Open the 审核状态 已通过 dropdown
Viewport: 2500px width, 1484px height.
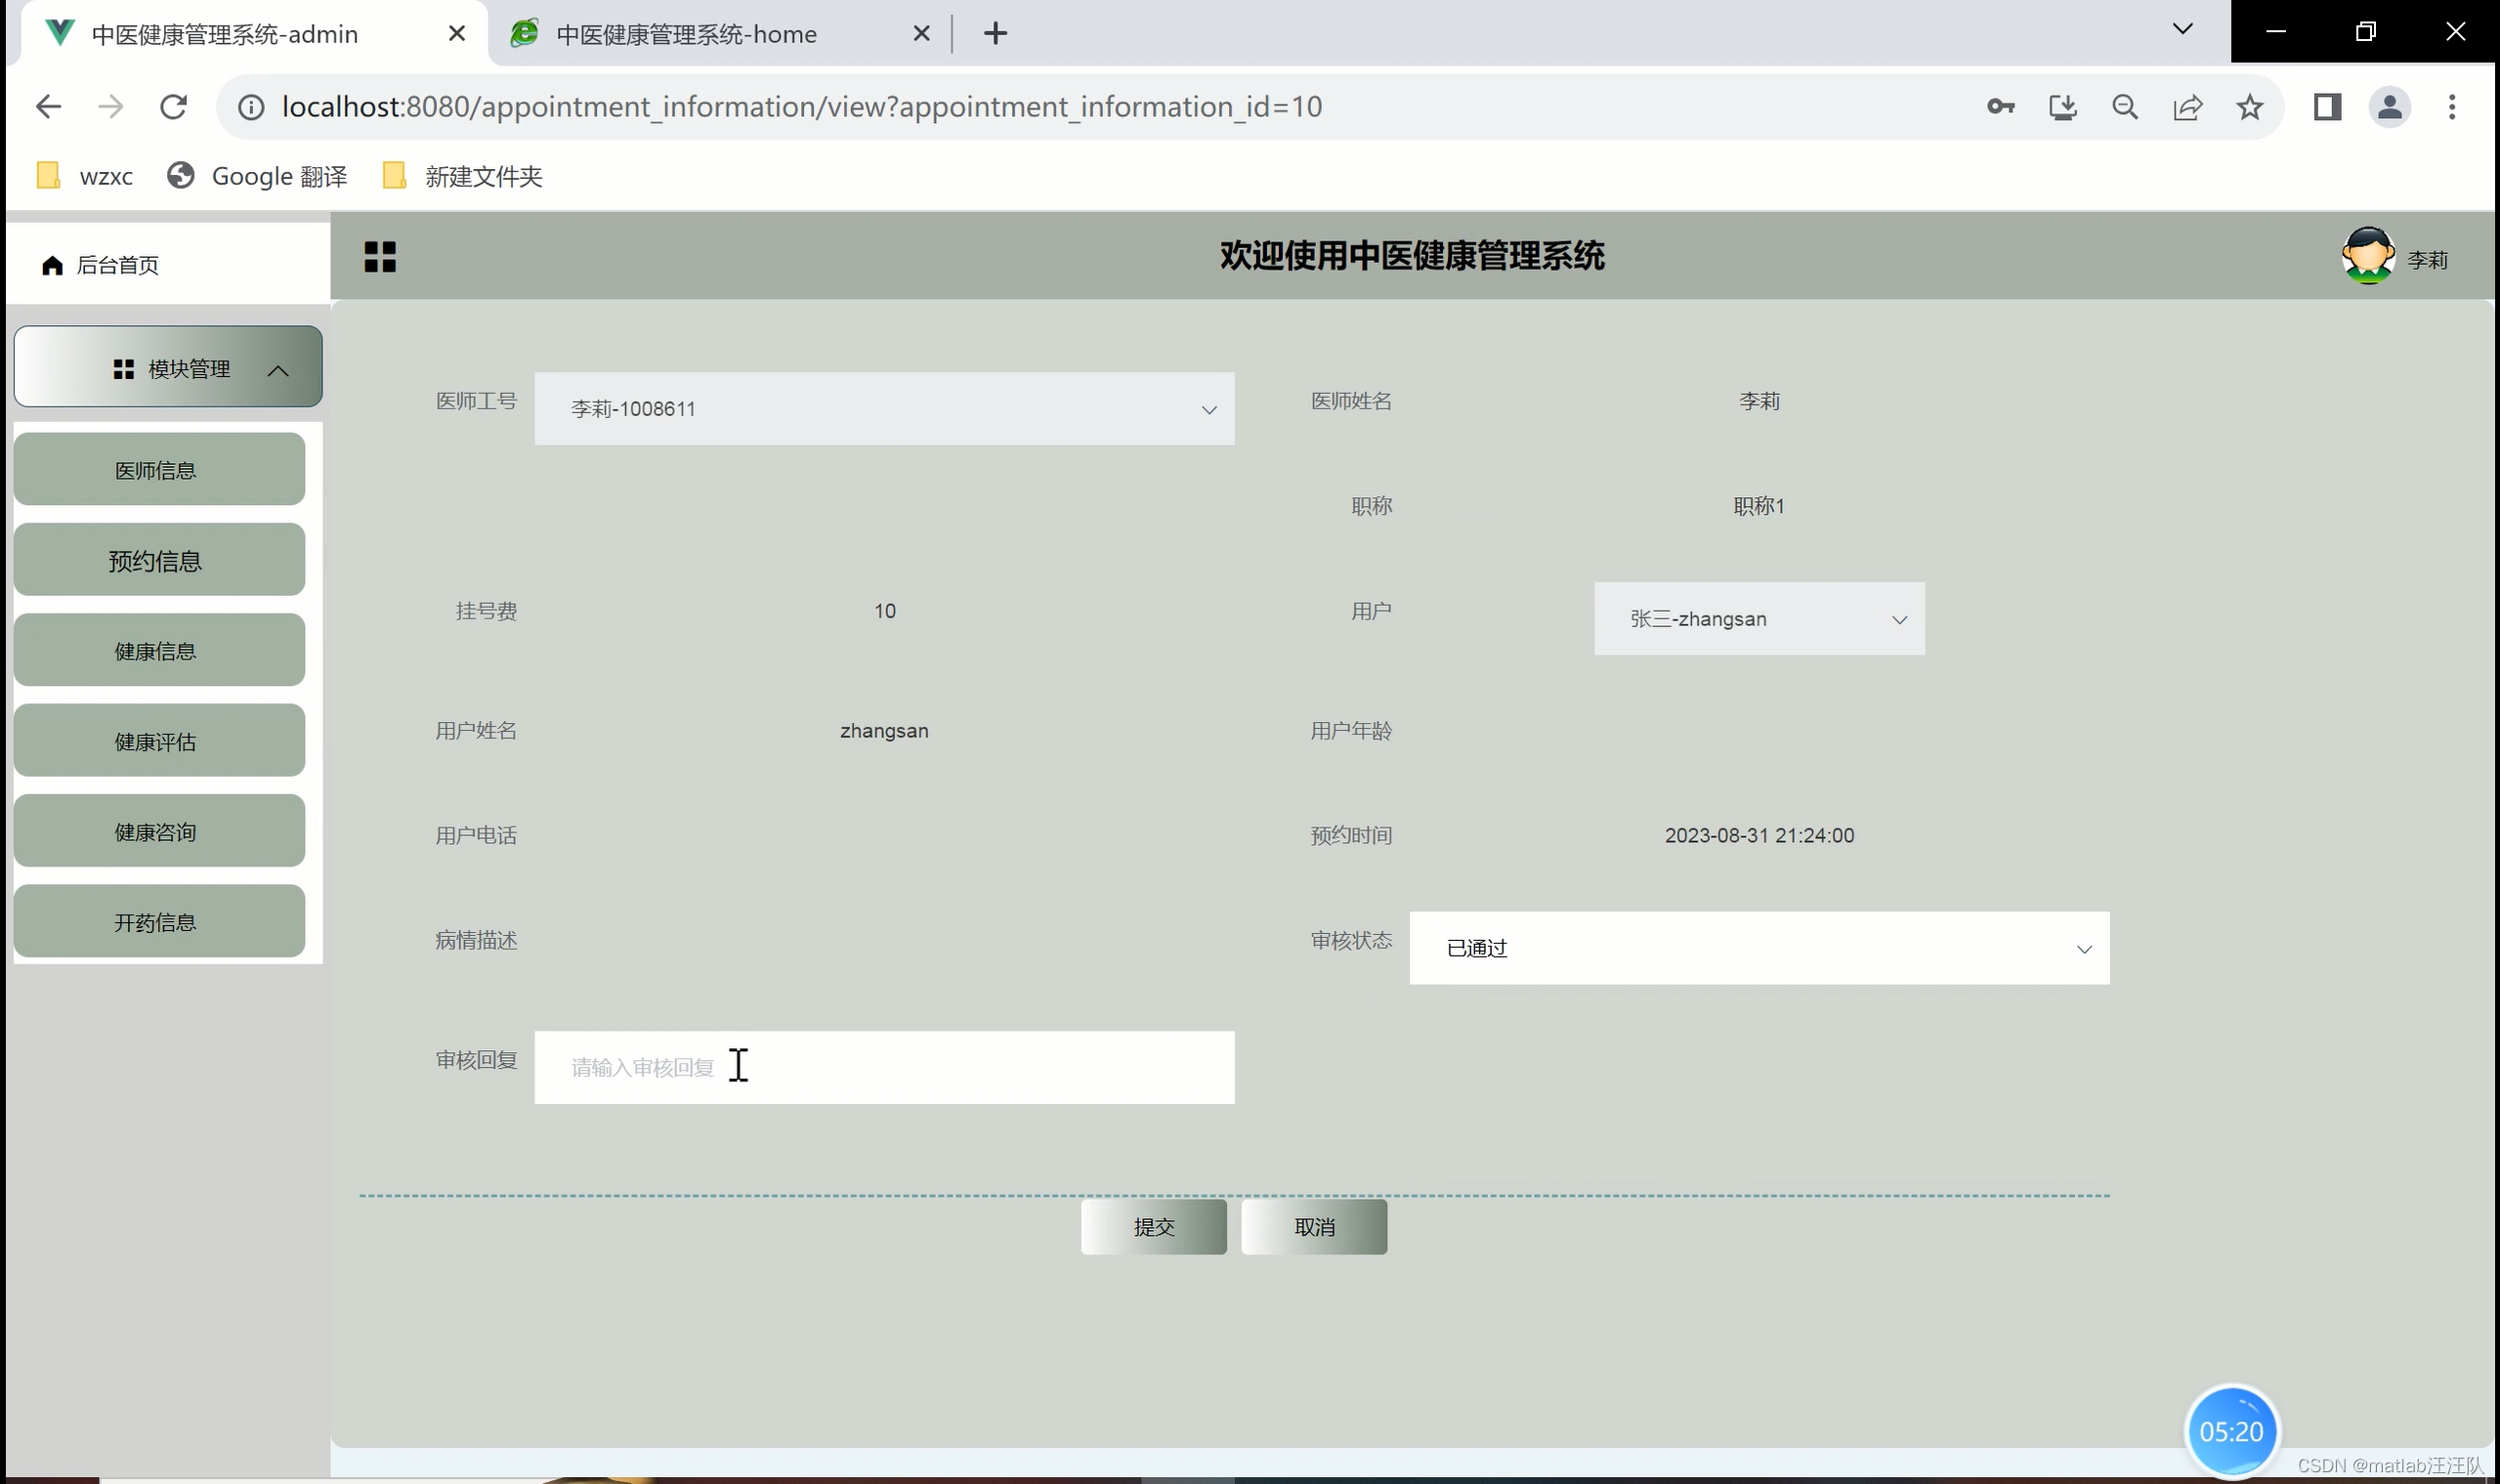(x=1758, y=948)
